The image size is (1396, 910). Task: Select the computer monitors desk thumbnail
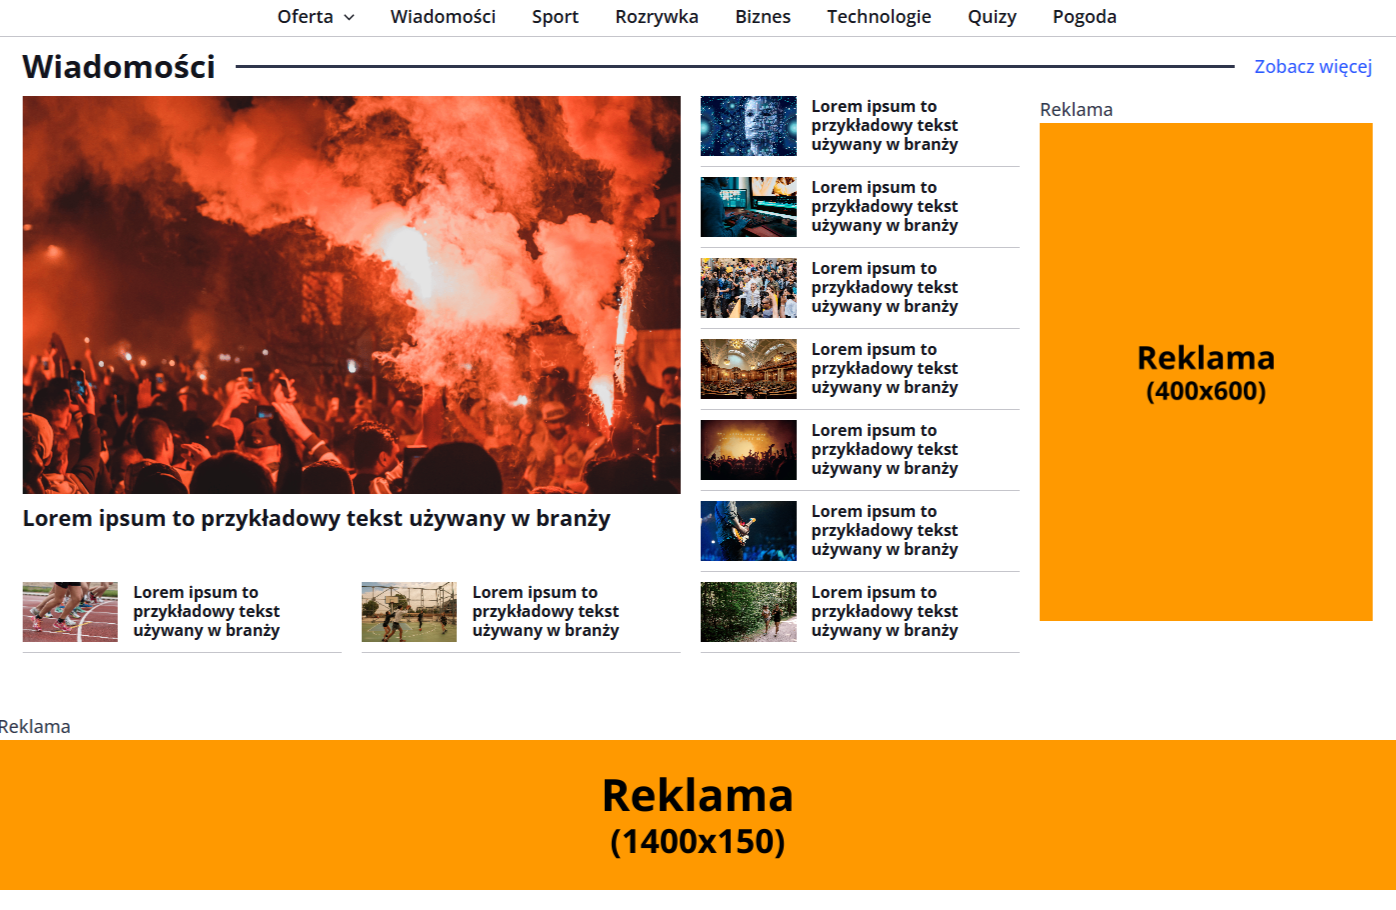[x=748, y=207]
